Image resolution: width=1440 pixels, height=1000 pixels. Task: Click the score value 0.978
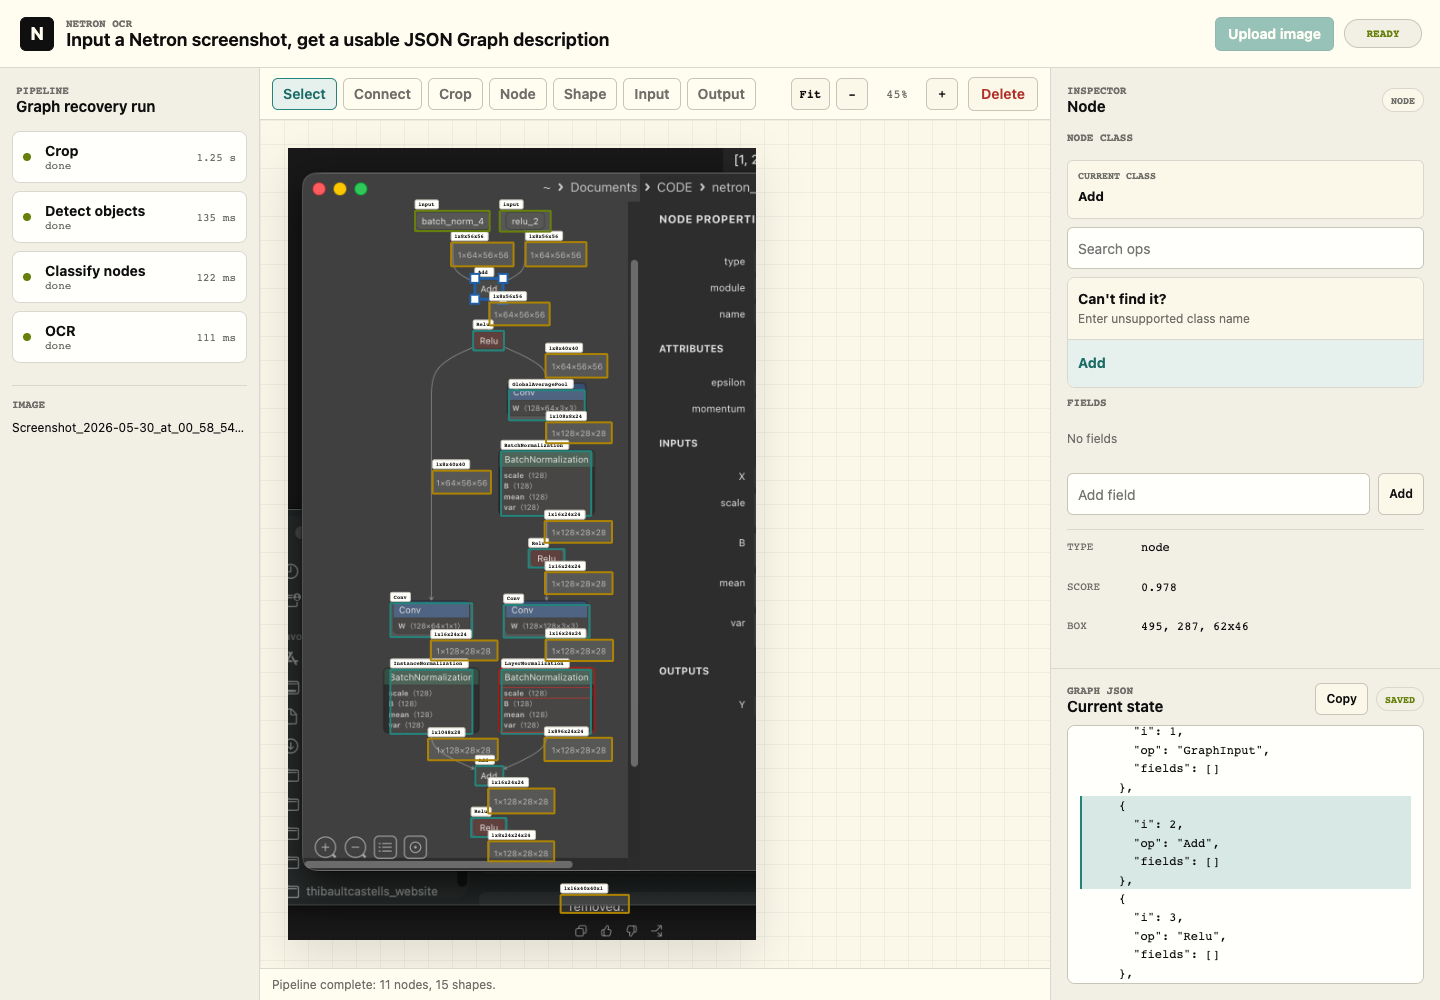(1159, 587)
